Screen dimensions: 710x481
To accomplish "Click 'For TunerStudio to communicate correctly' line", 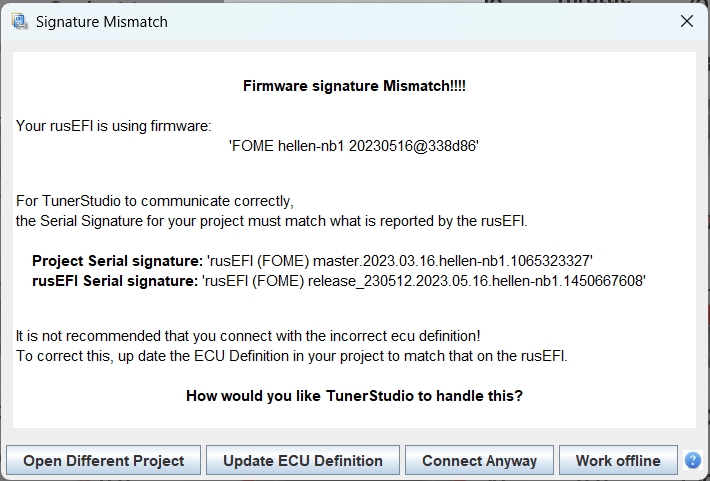I will [155, 200].
